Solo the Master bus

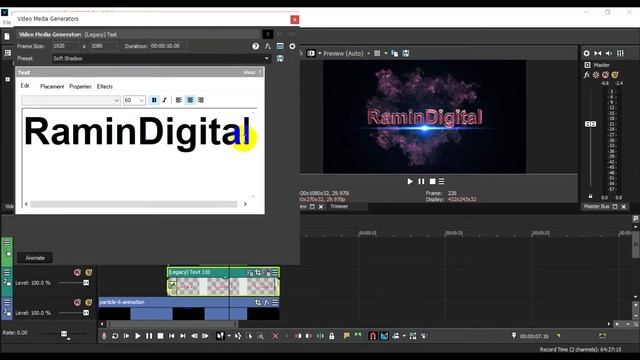pyautogui.click(x=615, y=75)
